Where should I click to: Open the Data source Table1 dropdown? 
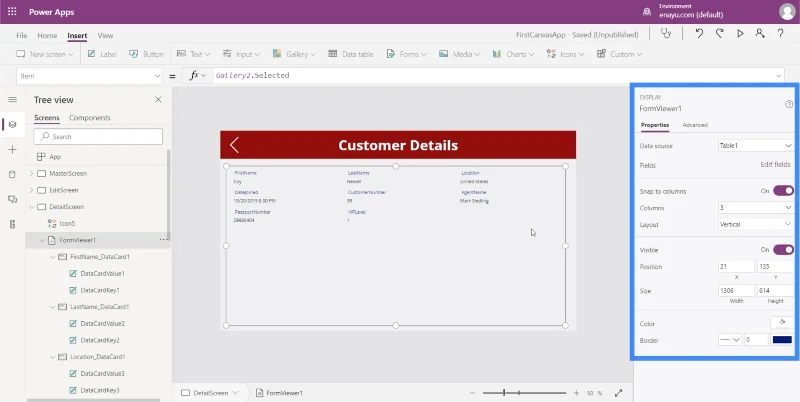756,146
